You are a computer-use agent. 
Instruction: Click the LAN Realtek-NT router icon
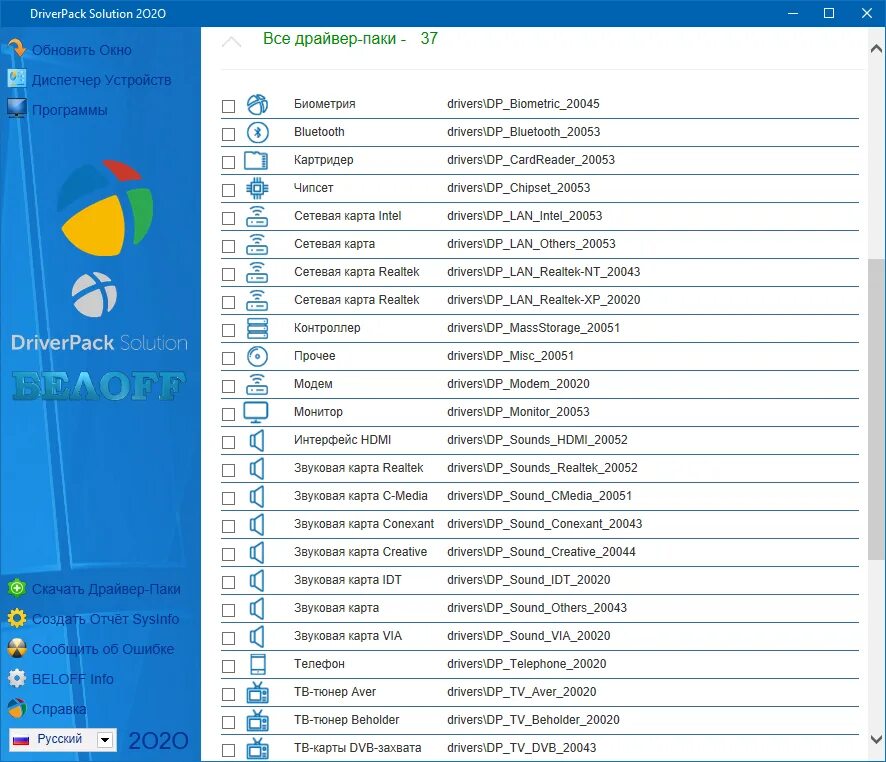(257, 272)
